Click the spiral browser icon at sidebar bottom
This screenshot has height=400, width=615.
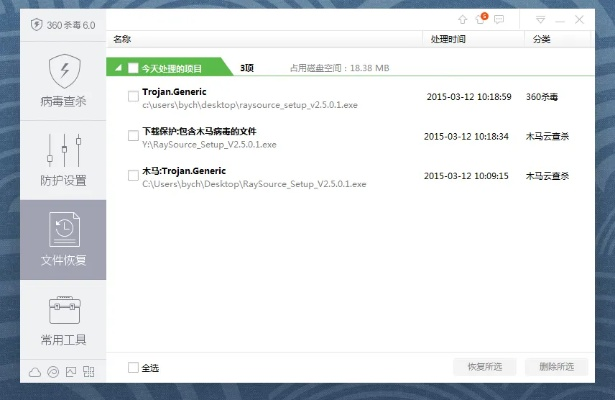(53, 372)
